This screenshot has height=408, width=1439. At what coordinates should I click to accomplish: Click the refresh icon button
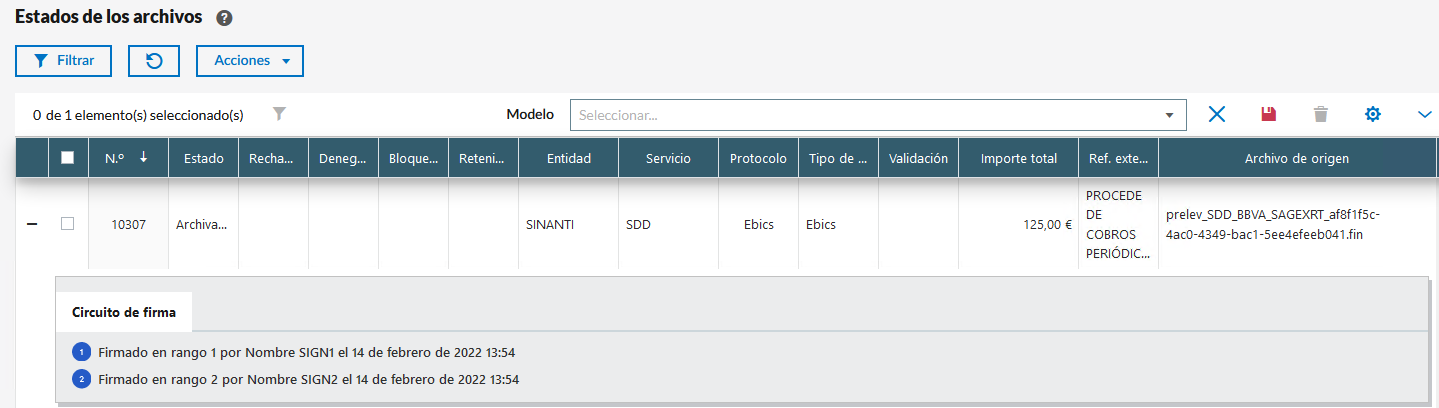154,61
